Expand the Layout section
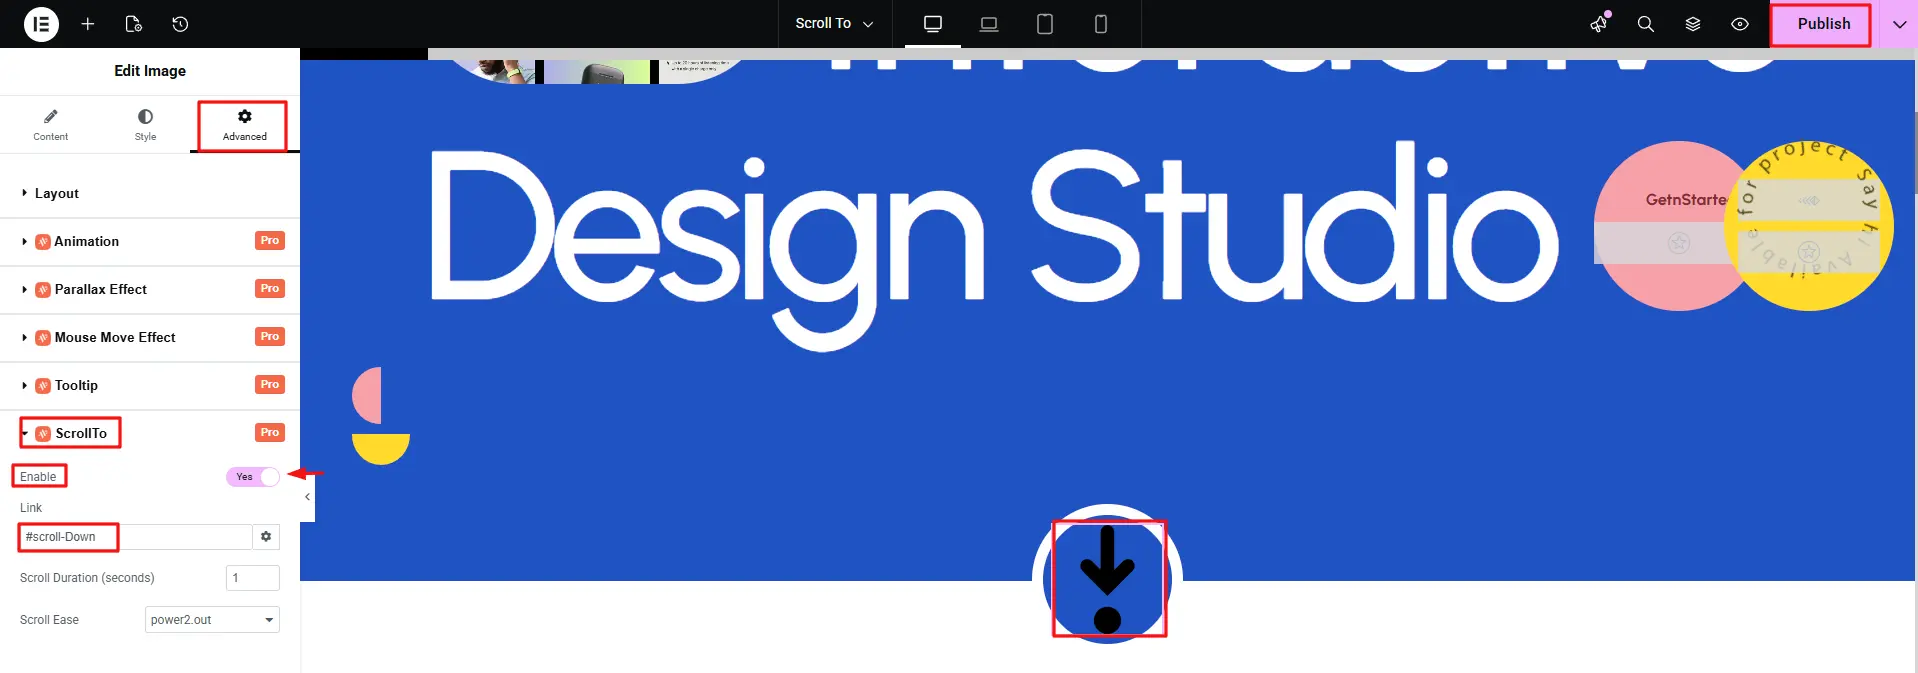This screenshot has width=1918, height=673. tap(150, 194)
